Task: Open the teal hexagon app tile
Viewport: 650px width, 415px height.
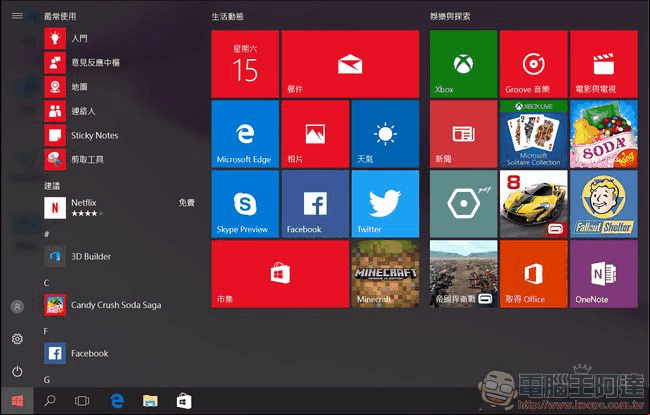Action: click(463, 204)
